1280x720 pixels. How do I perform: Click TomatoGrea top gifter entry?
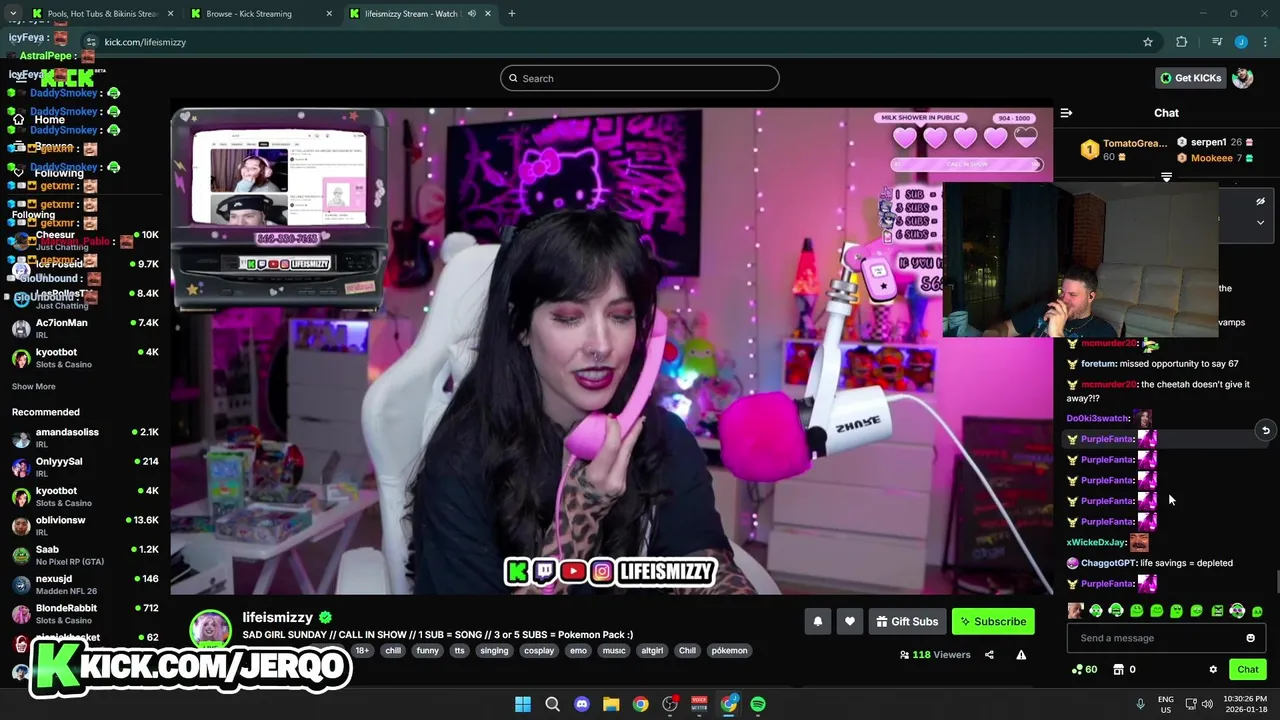(x=1124, y=150)
